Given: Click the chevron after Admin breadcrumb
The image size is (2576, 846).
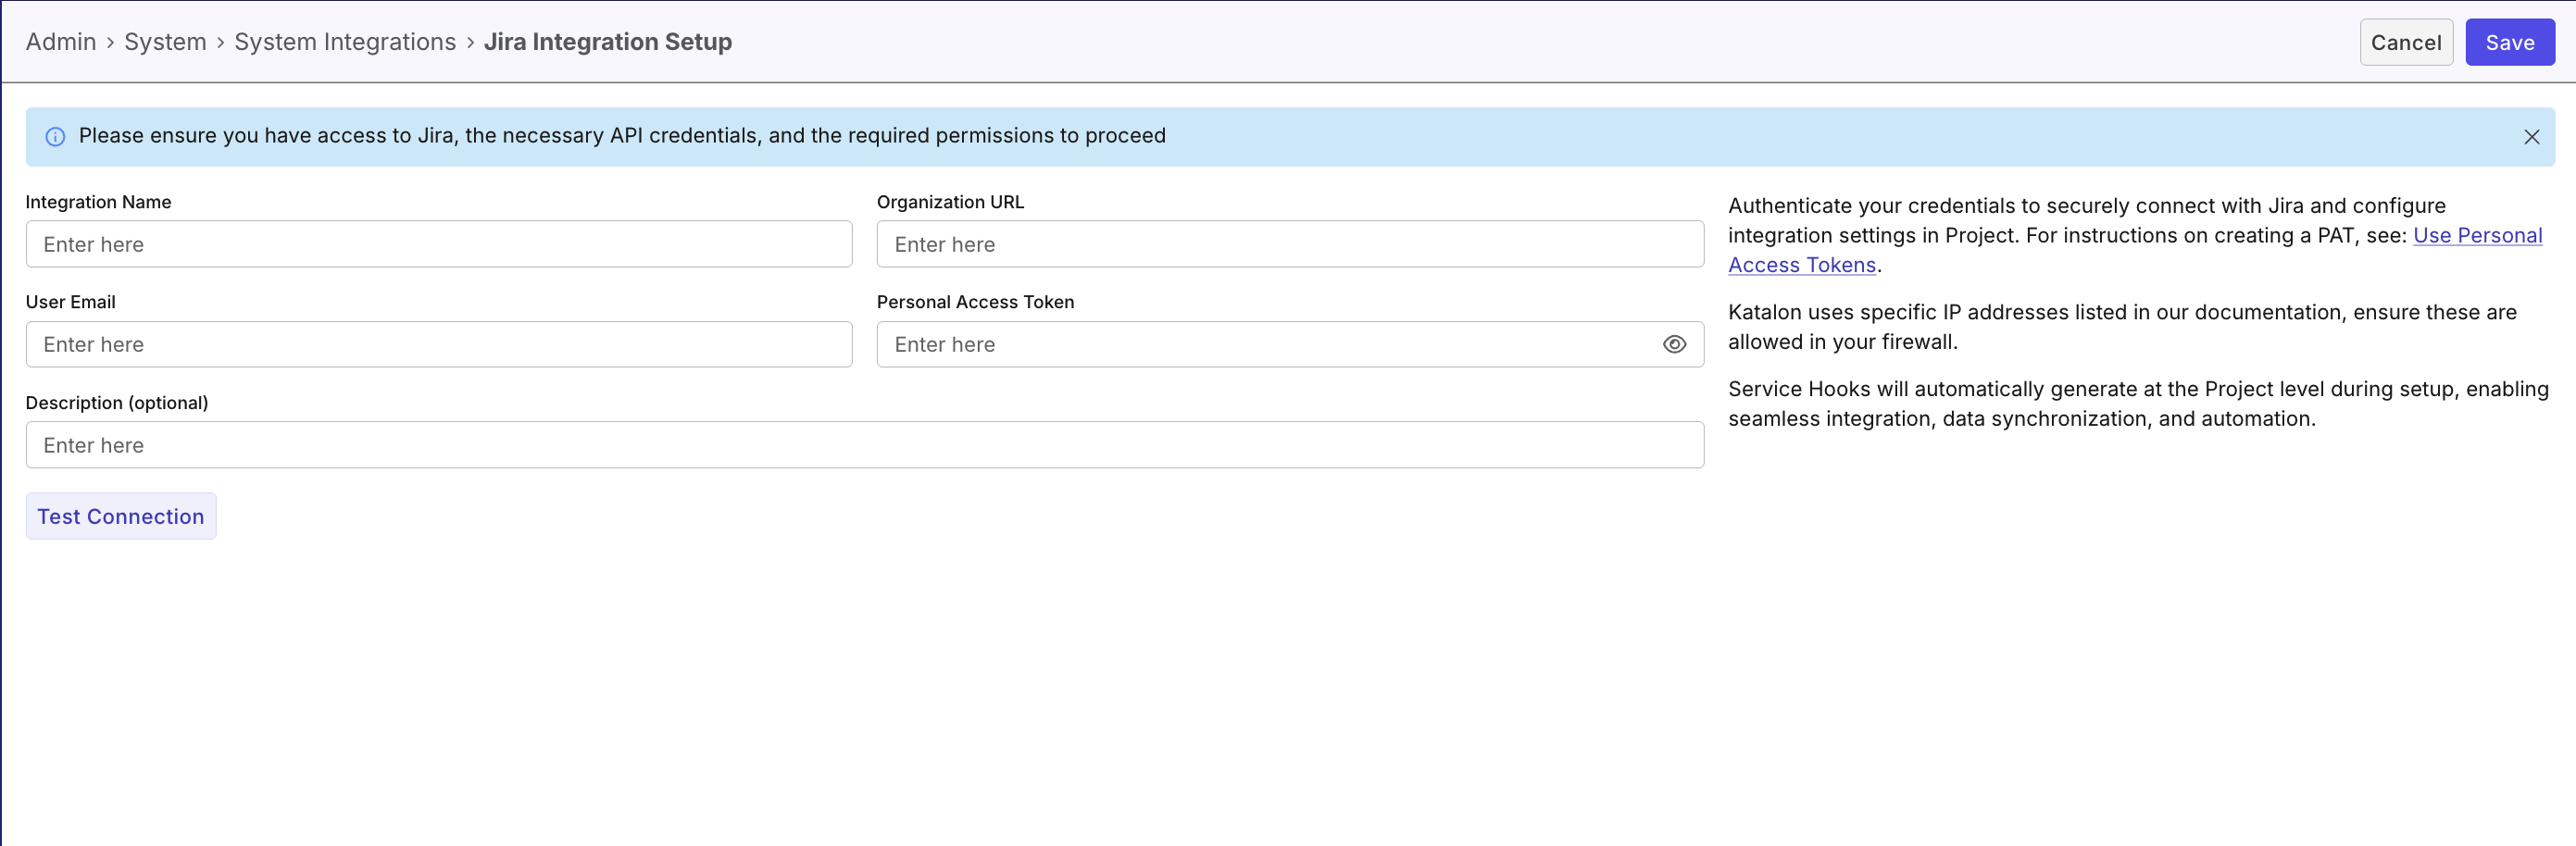Looking at the screenshot, I should coord(111,43).
